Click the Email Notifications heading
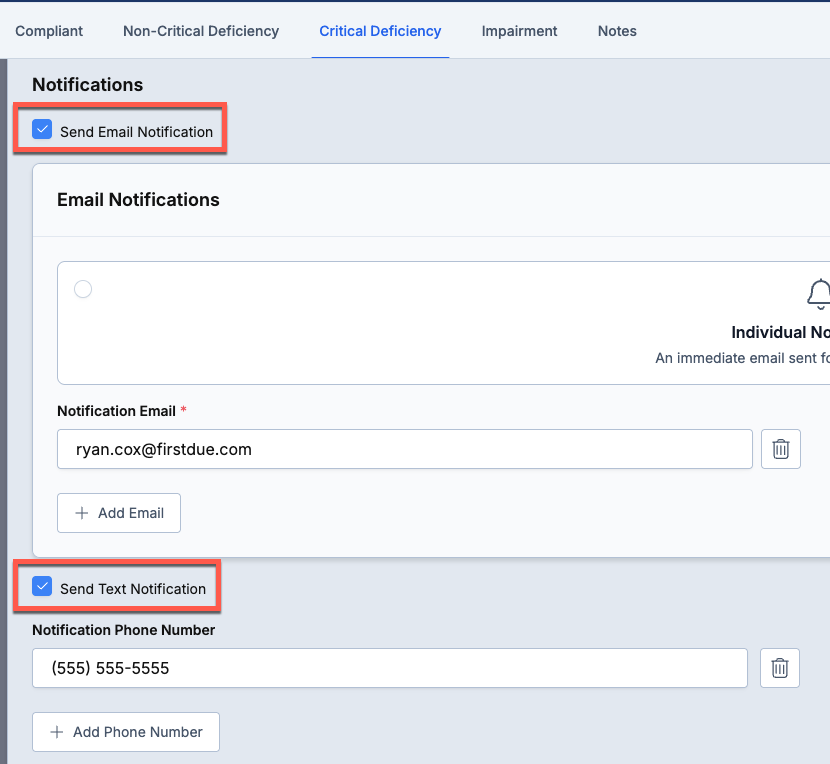The height and width of the screenshot is (764, 830). pyautogui.click(x=138, y=200)
